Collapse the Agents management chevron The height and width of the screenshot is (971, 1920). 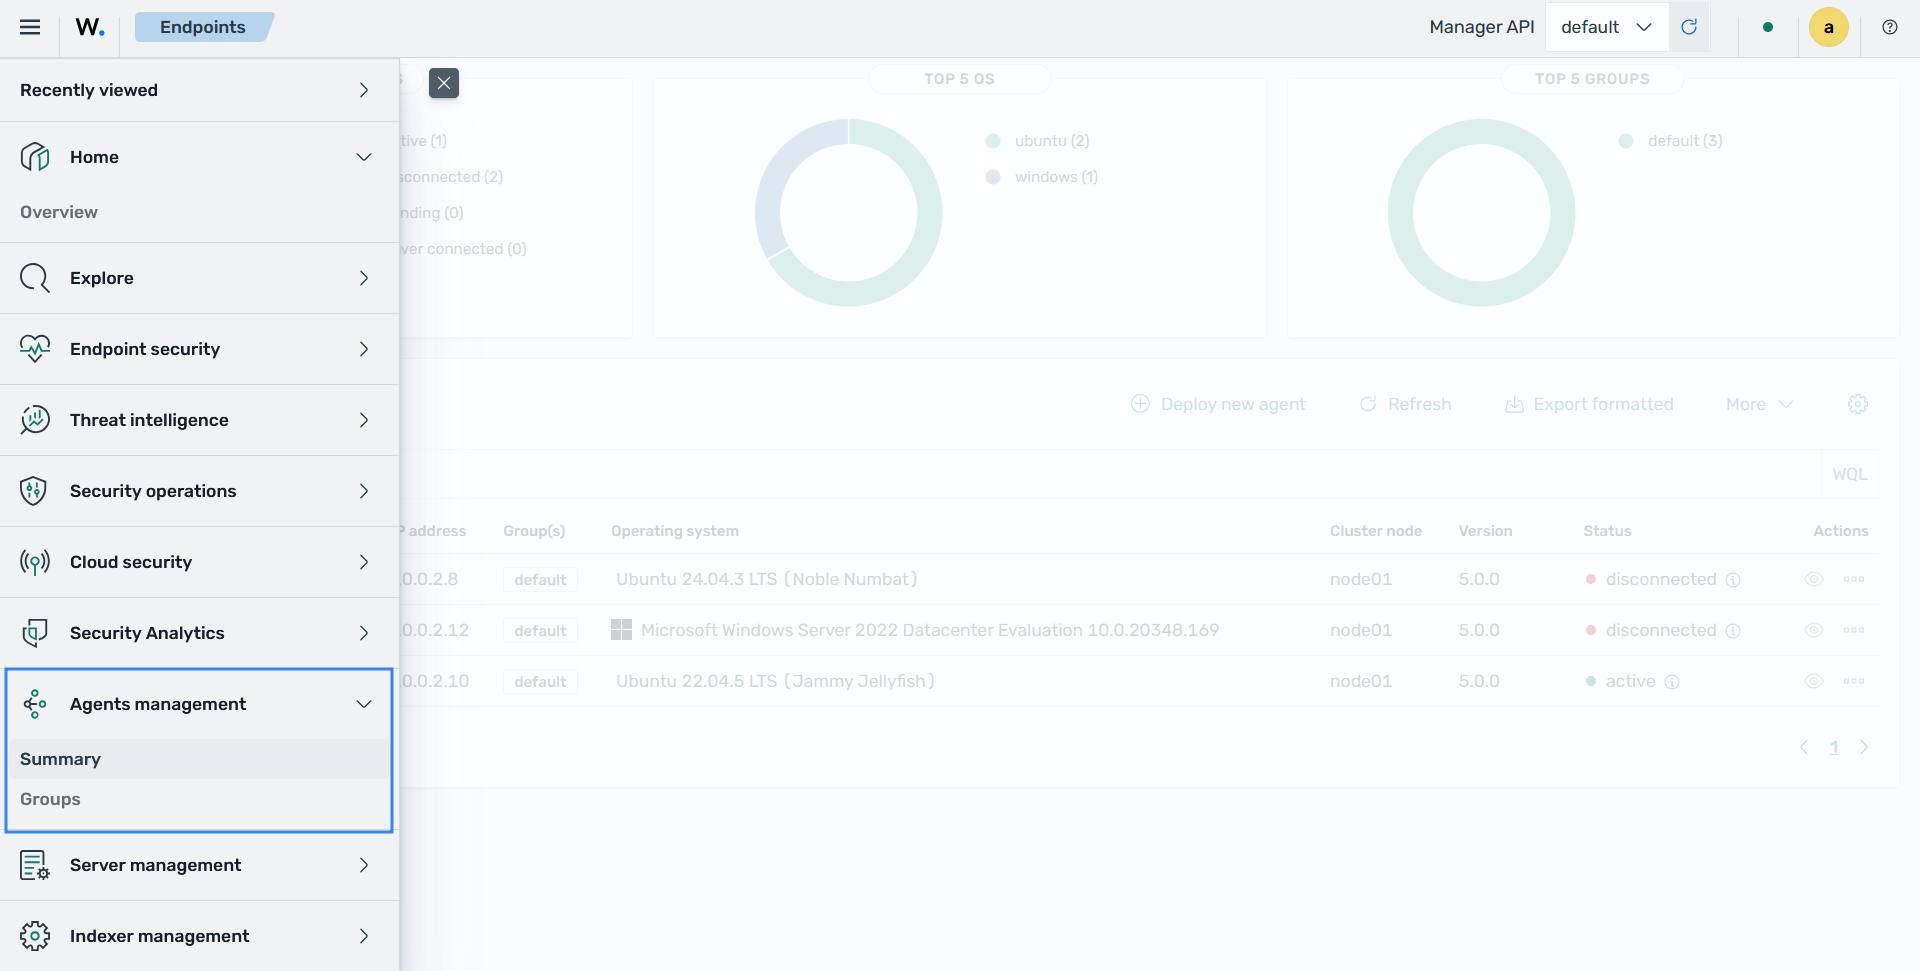364,704
